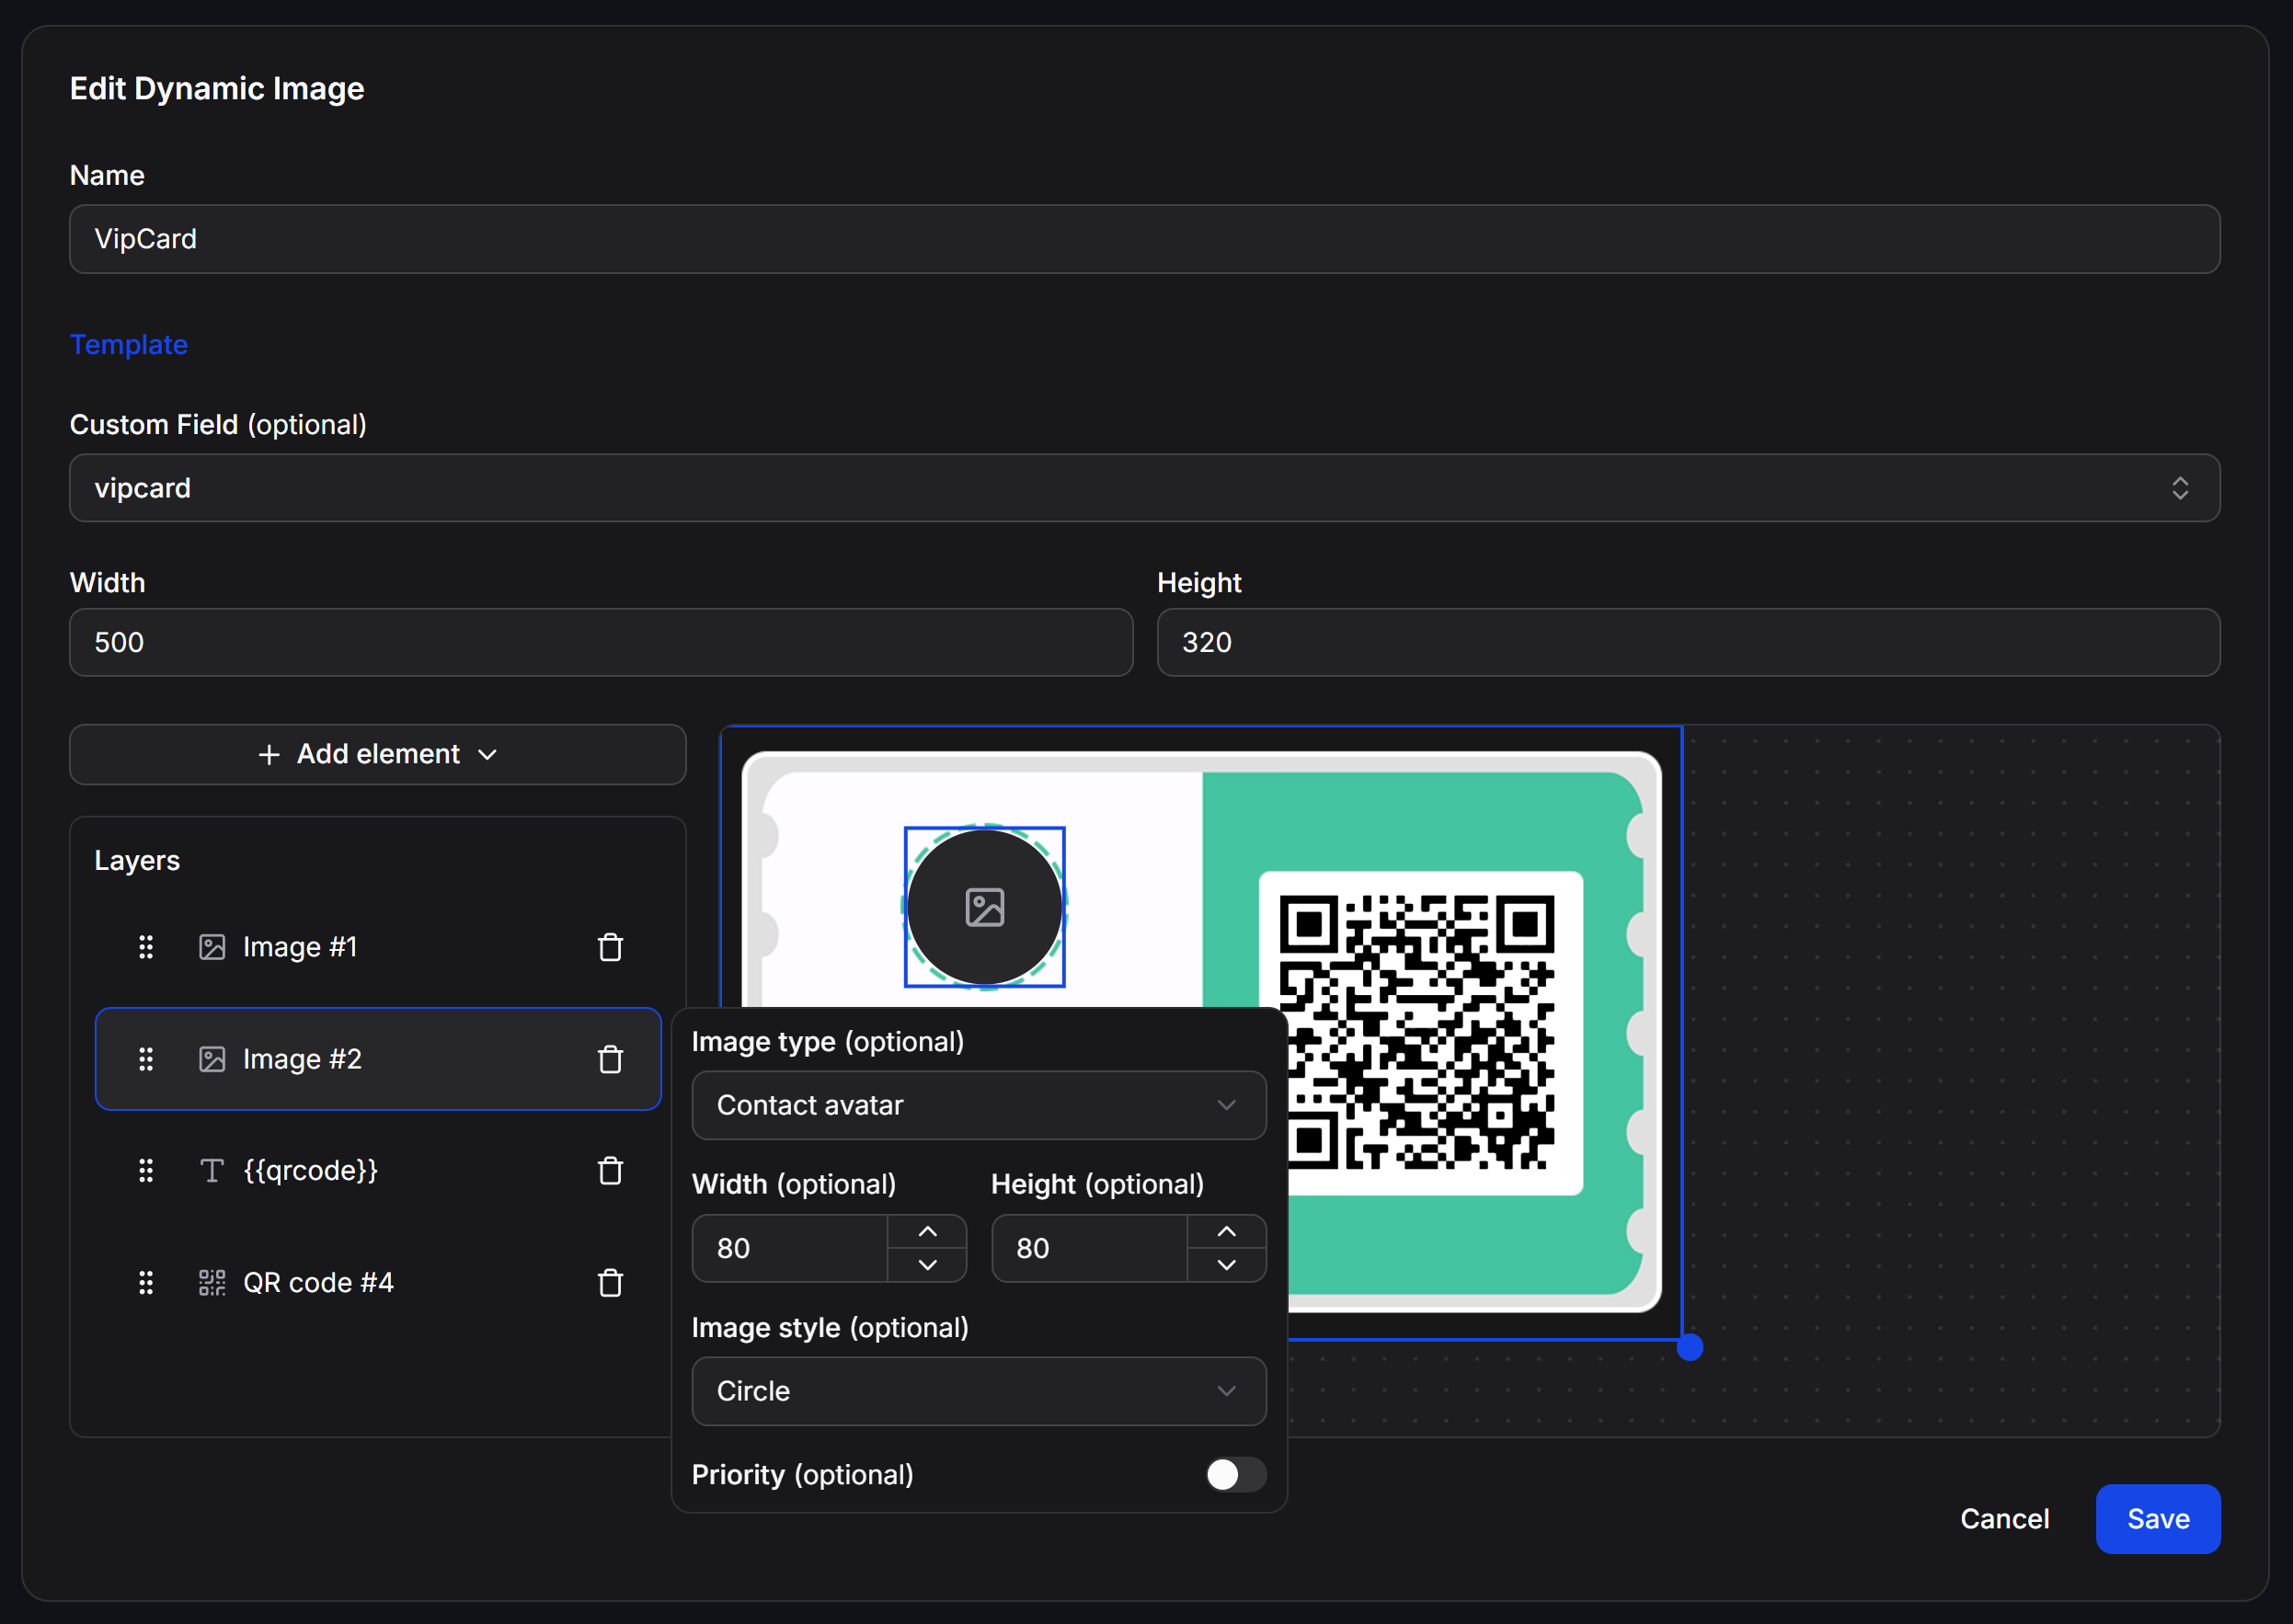Click the blue canvas resize handle
Screen dimensions: 2293x1624
click(1690, 1348)
